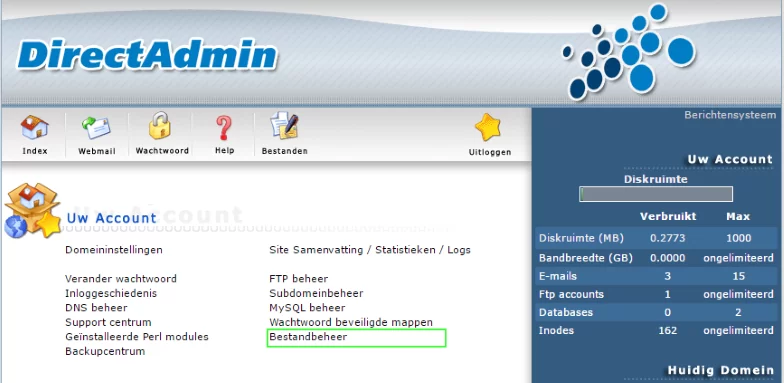Click the sidebar Uw Account heading

730,160
